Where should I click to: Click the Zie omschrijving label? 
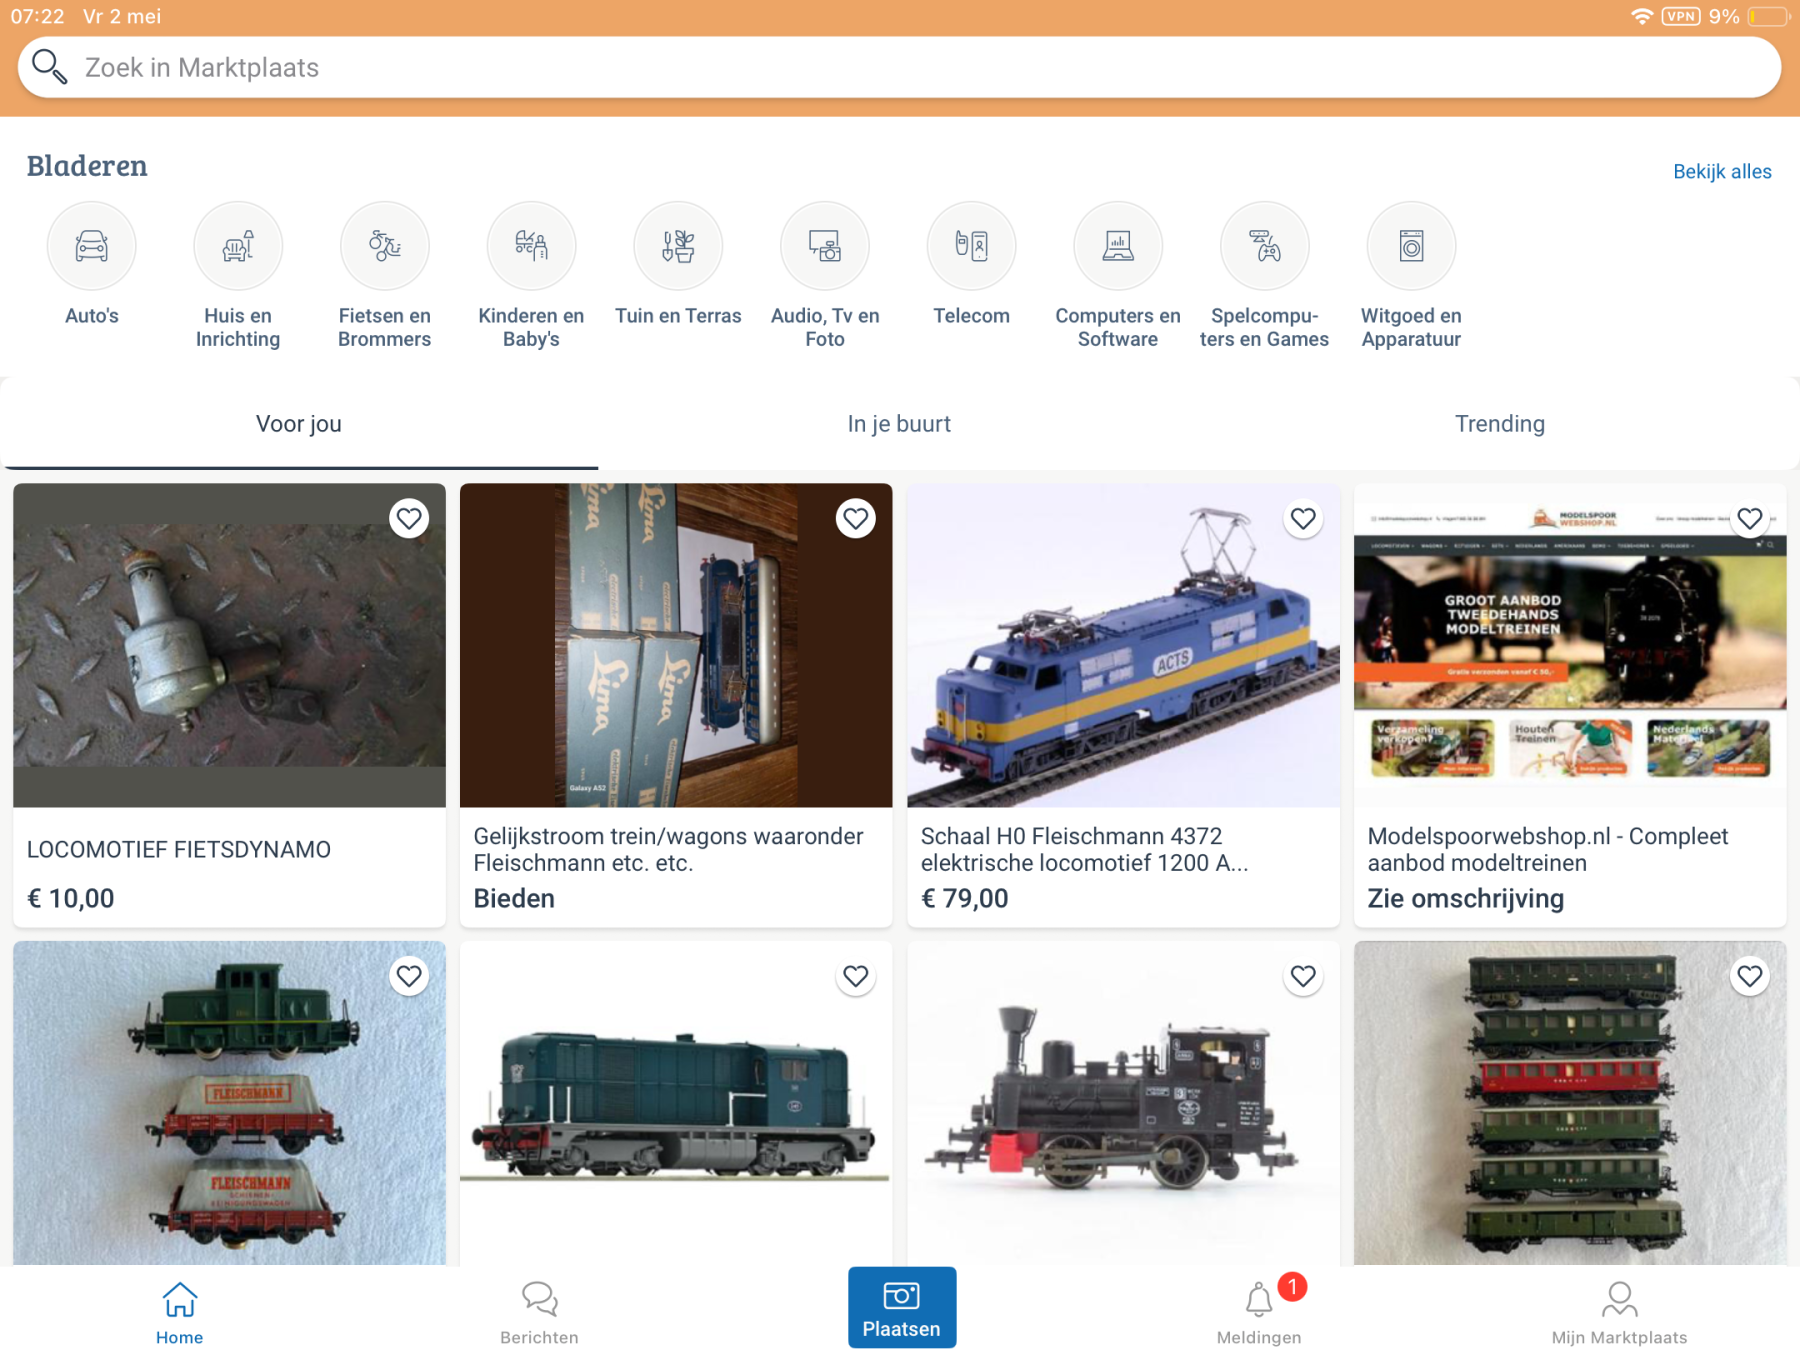point(1465,898)
